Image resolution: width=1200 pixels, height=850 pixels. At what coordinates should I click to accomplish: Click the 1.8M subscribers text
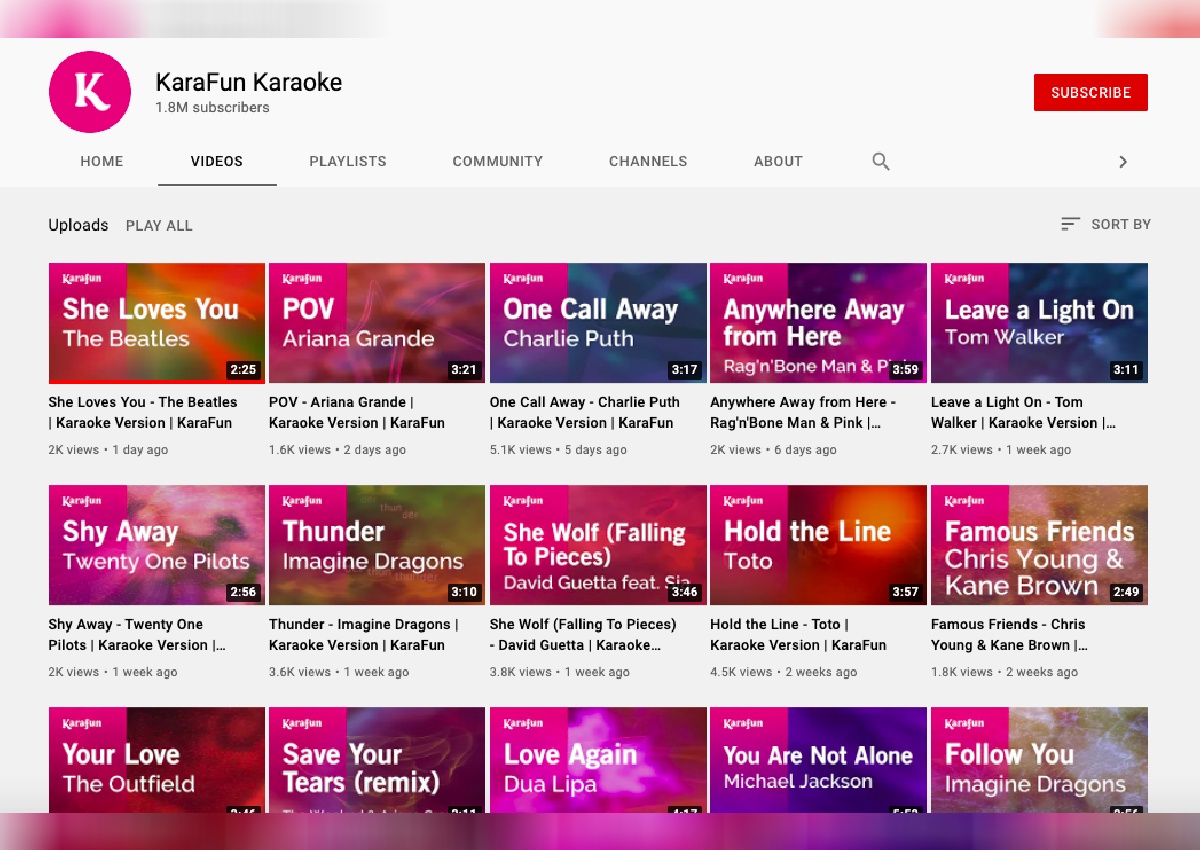(212, 107)
